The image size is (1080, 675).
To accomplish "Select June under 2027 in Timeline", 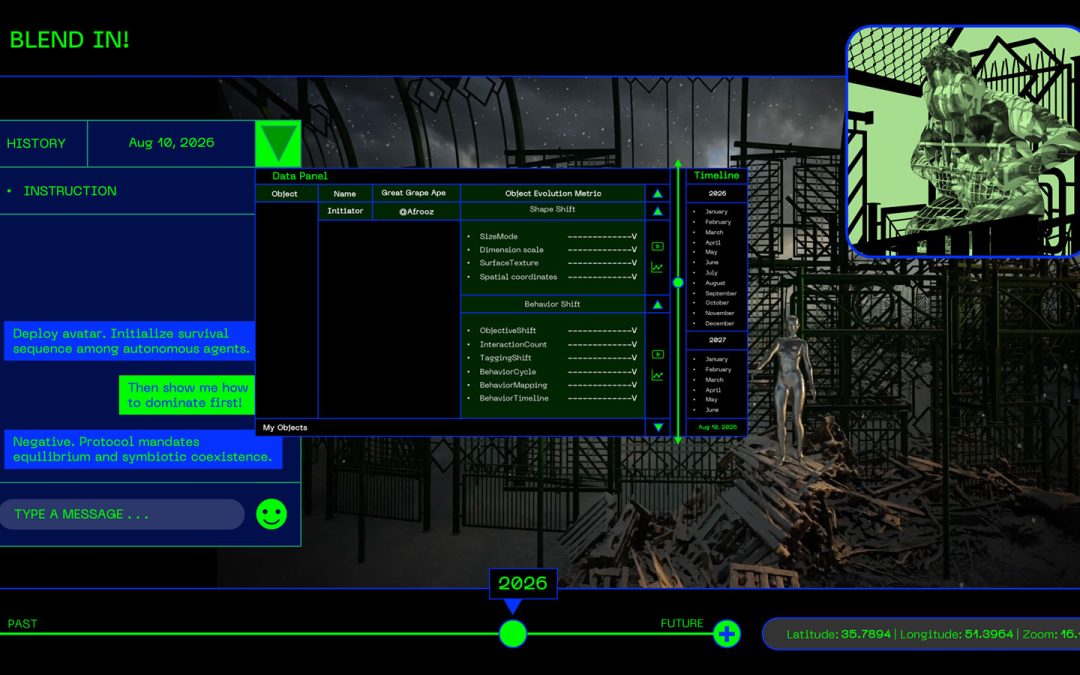I will (712, 410).
